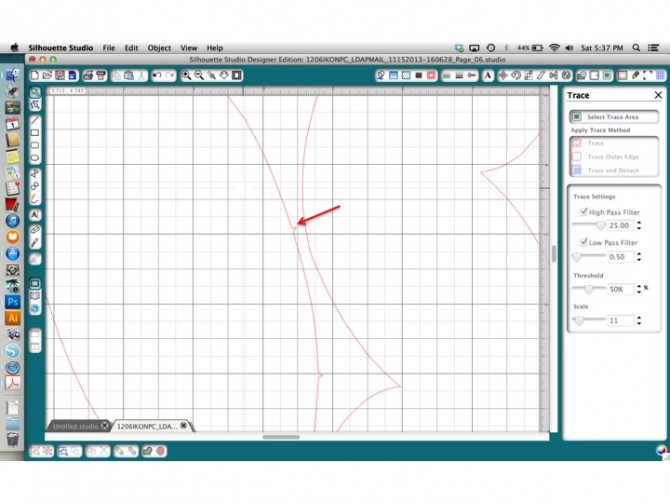670x503 pixels.
Task: Click the Threshold 50% input field
Action: point(620,289)
